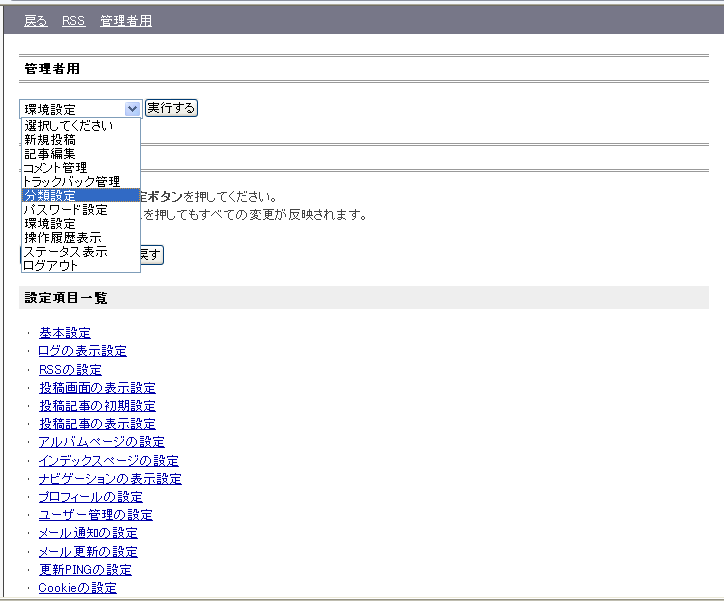The height and width of the screenshot is (601, 724).
Task: Choose 記事編集 in the dropdown list
Action: point(50,154)
